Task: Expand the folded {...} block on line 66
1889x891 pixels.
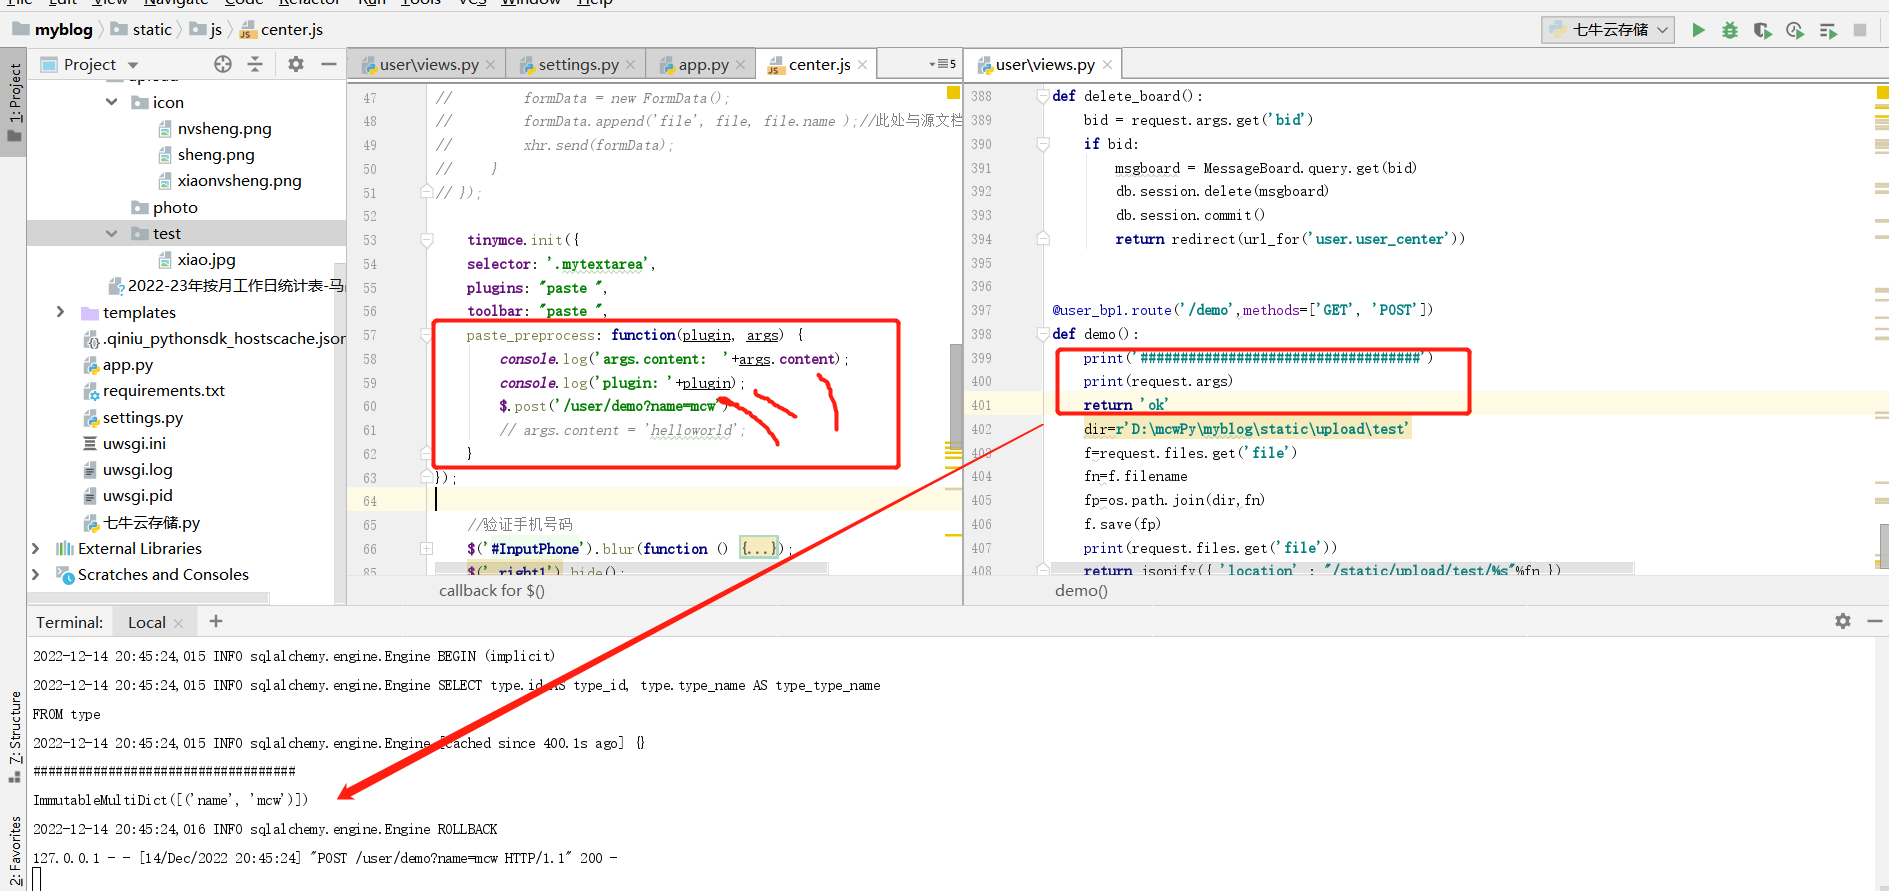Action: point(759,548)
